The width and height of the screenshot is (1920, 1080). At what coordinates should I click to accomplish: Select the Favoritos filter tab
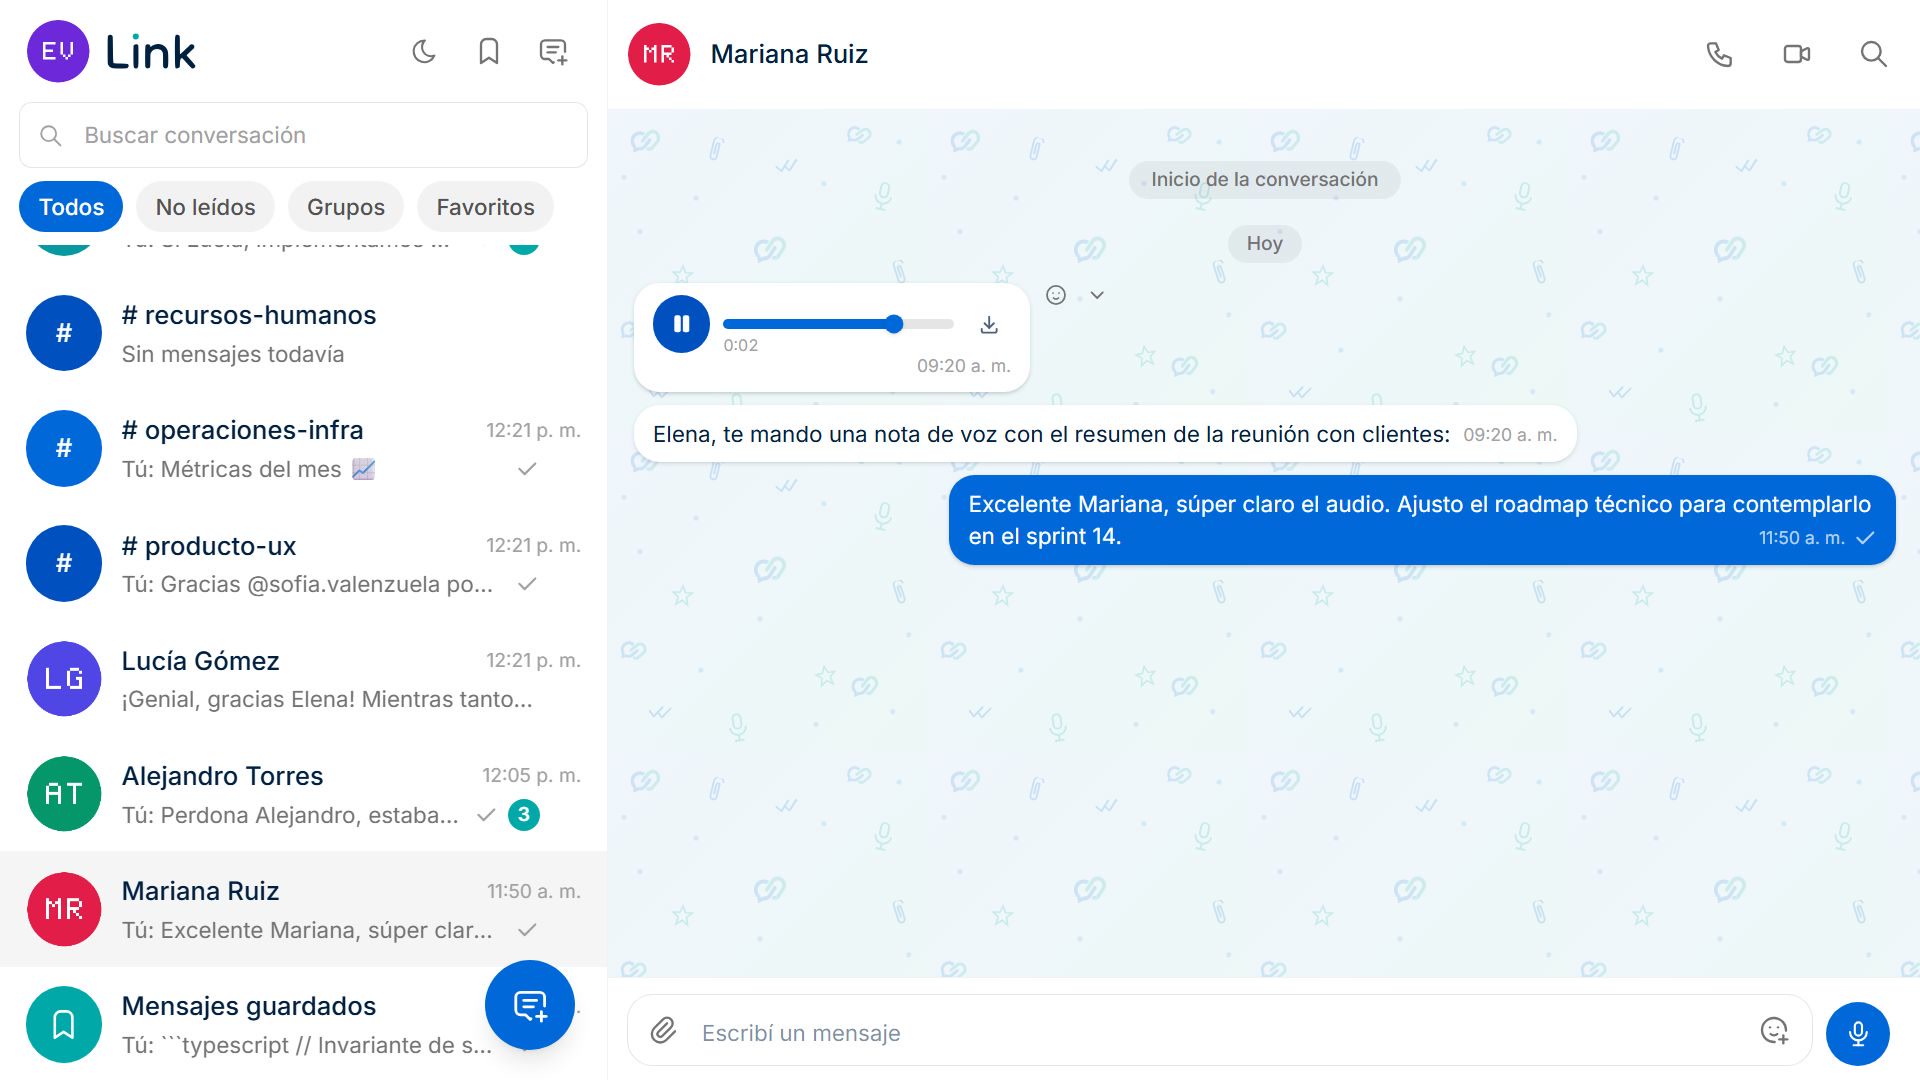point(485,207)
